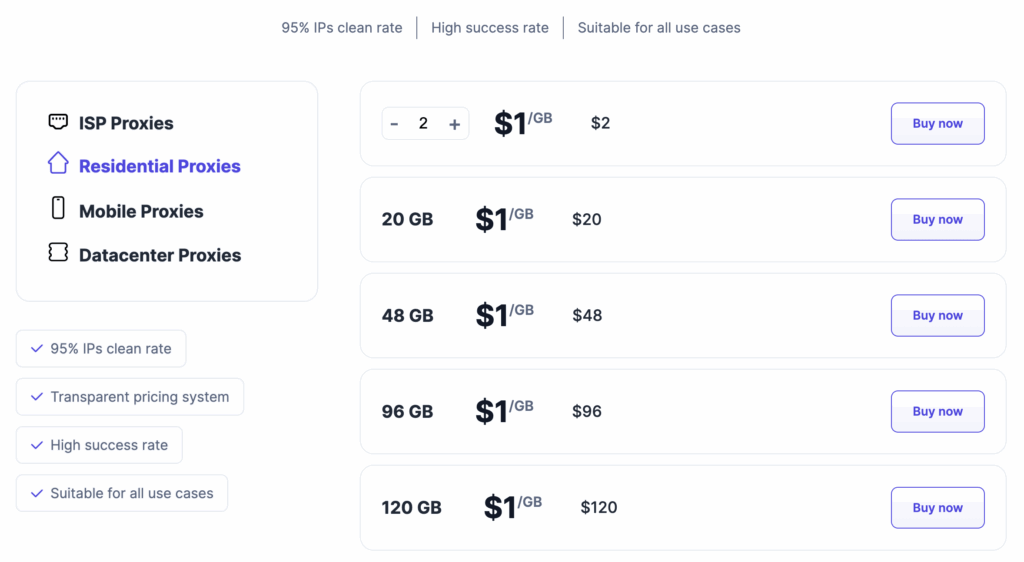The width and height of the screenshot is (1024, 562).
Task: Click checkmark beside Suitable for all use cases
Action: pos(37,493)
